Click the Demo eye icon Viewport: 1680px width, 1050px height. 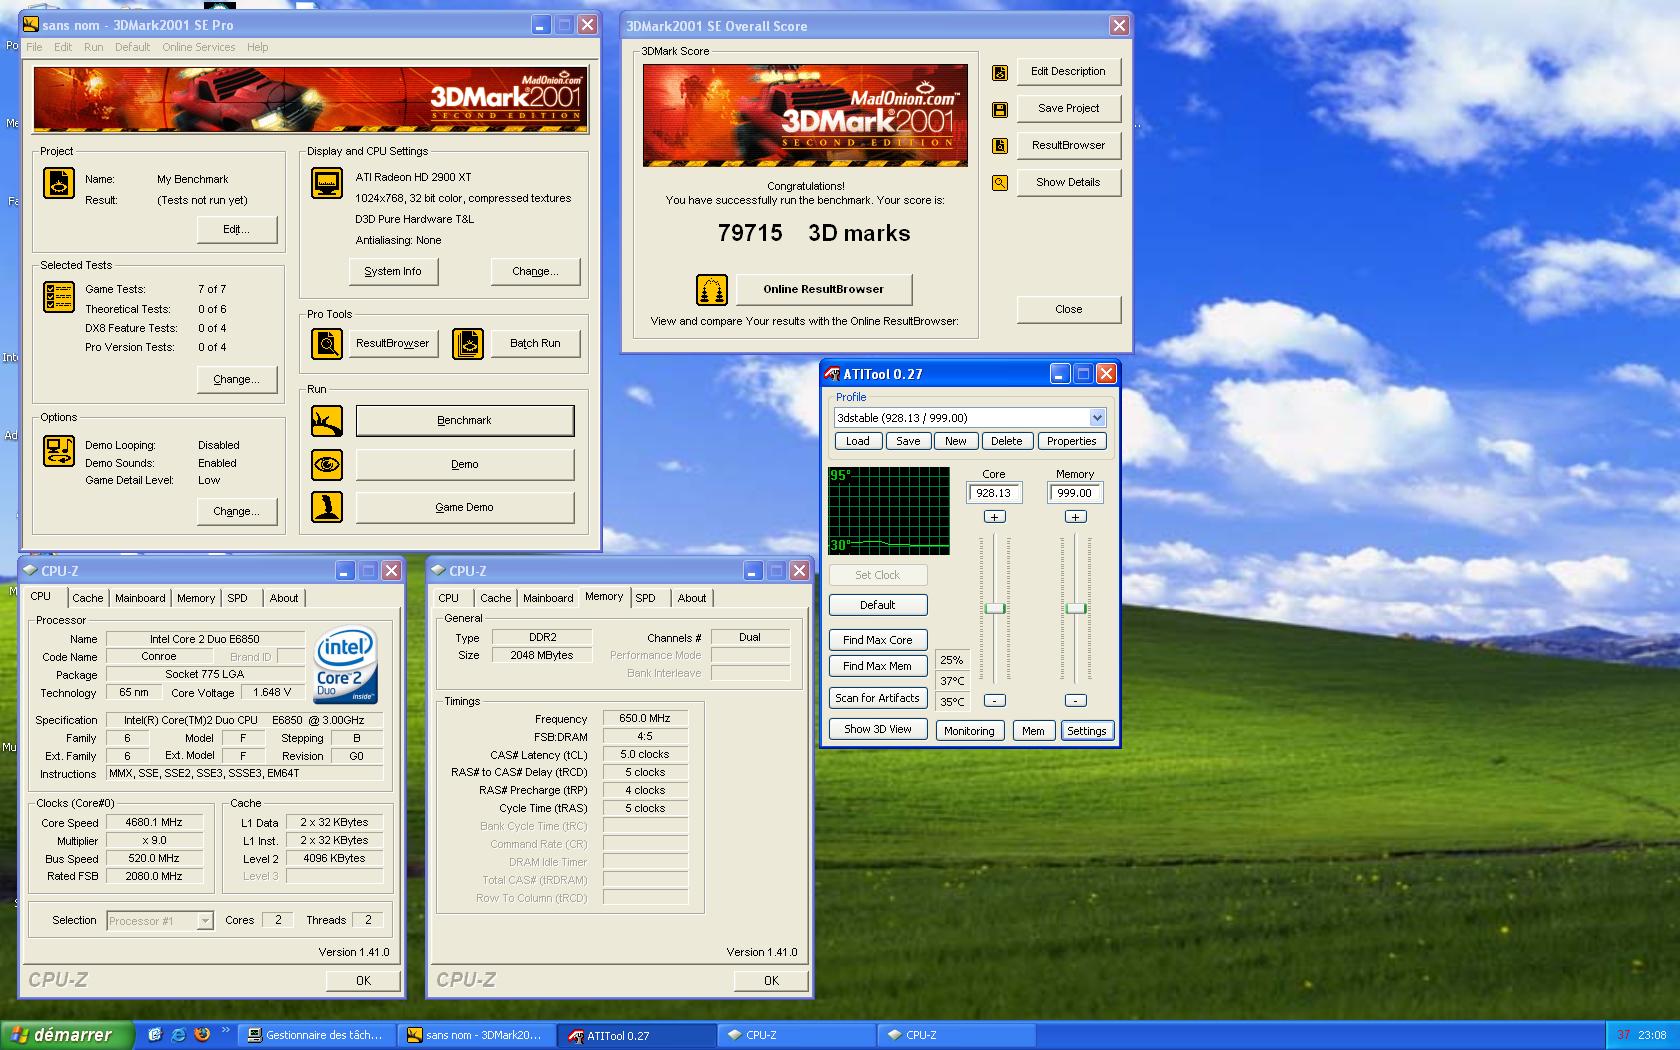(x=327, y=464)
